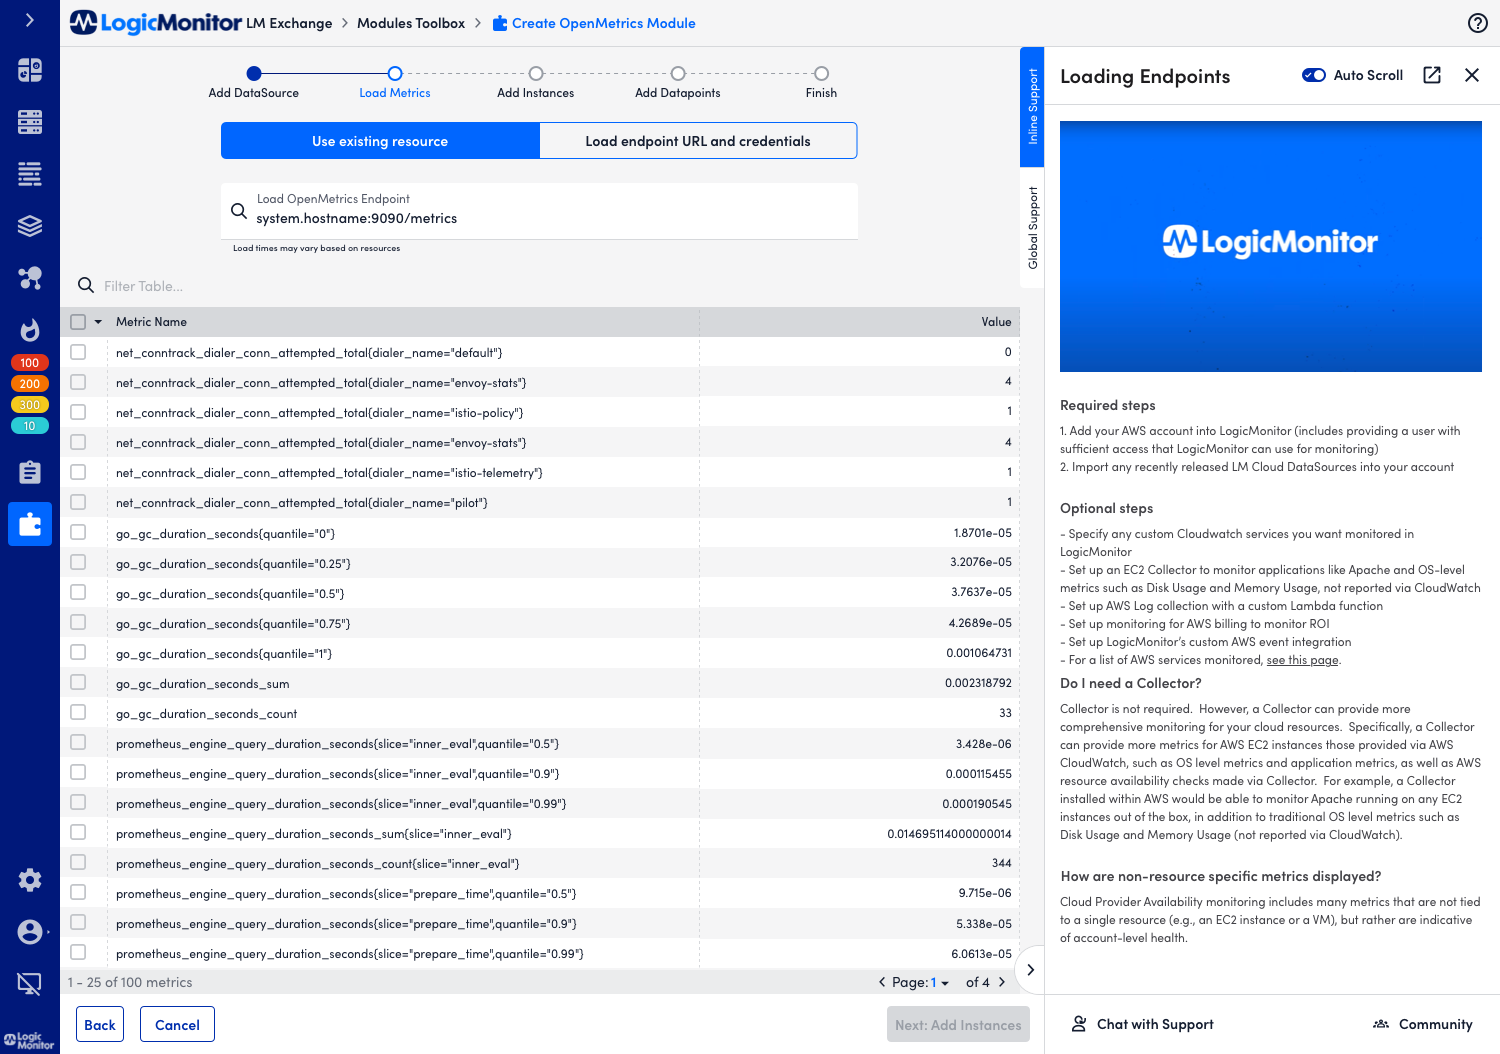This screenshot has width=1500, height=1054.
Task: Open the topology mapping icon in sidebar
Action: pyautogui.click(x=30, y=278)
